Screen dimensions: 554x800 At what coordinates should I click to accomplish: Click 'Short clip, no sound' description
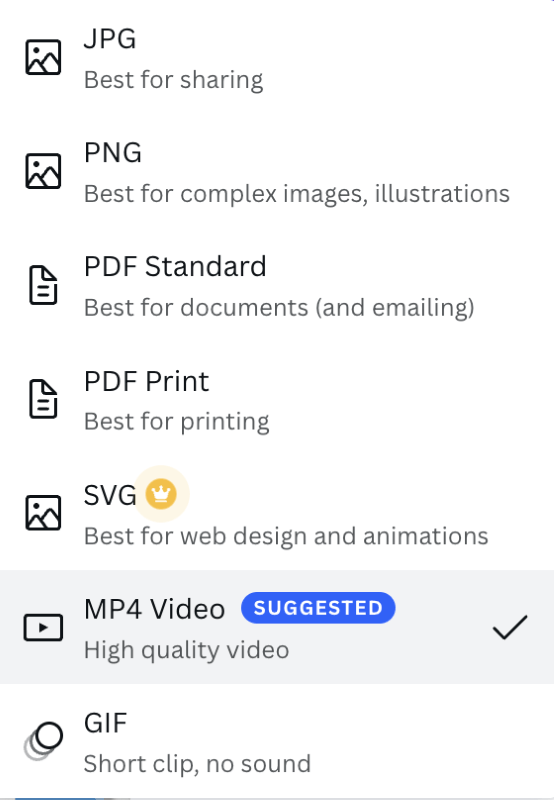pos(197,764)
